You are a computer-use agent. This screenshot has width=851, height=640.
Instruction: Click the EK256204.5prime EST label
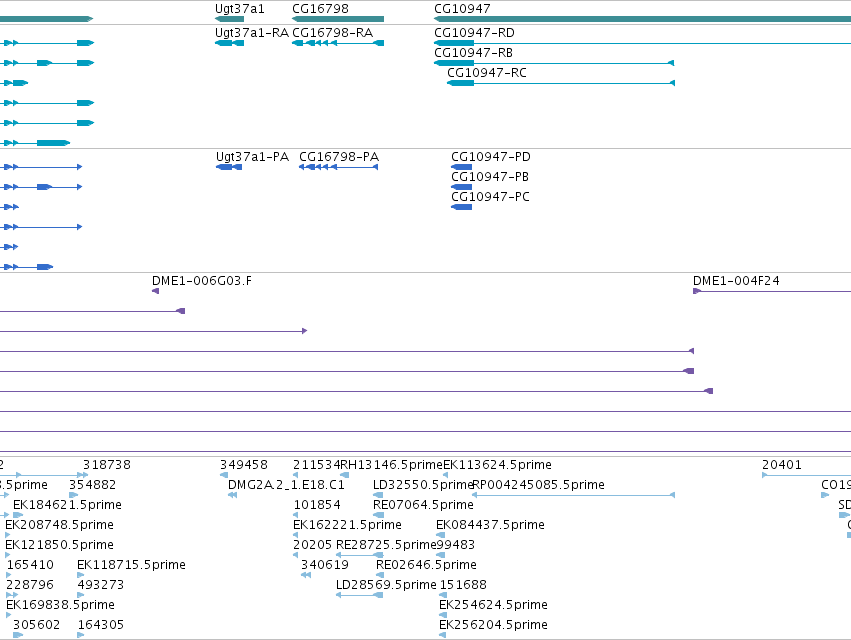tap(493, 625)
